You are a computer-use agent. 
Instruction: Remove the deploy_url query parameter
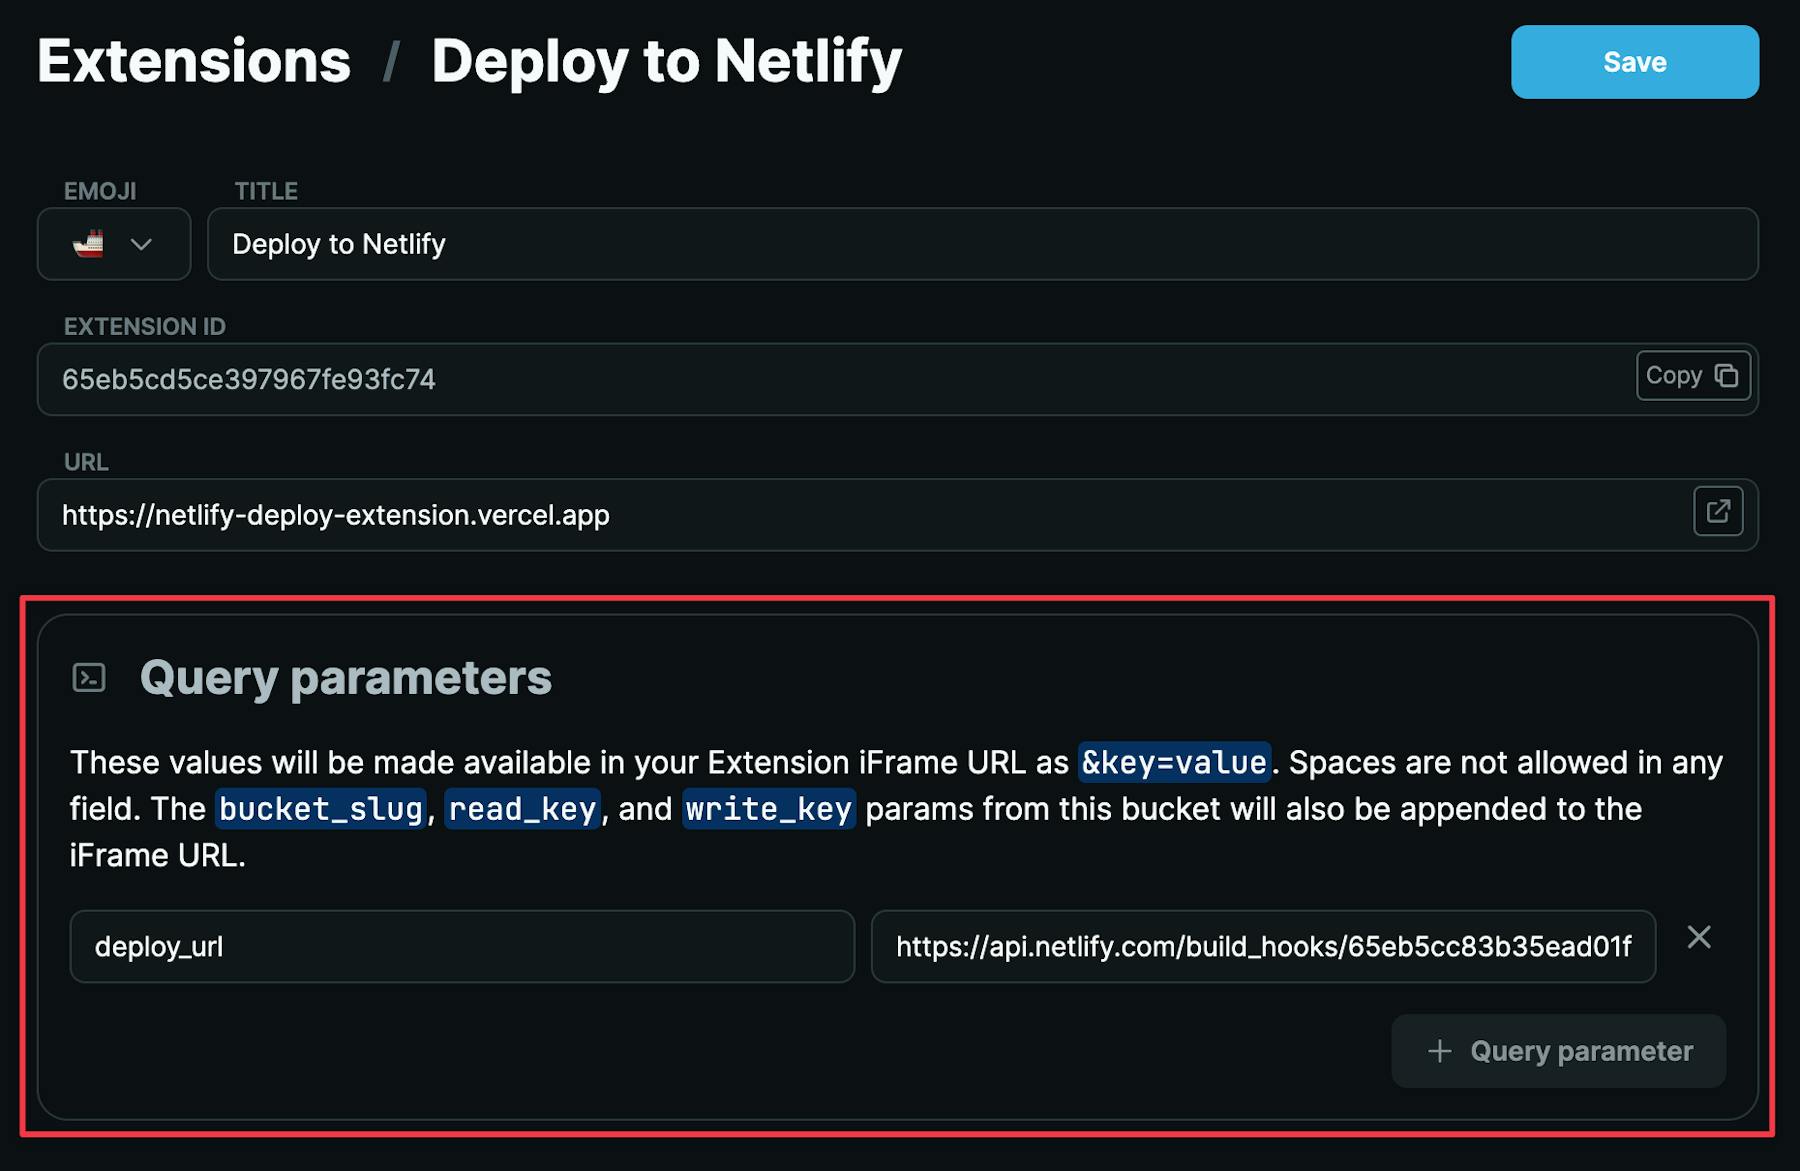coord(1699,937)
